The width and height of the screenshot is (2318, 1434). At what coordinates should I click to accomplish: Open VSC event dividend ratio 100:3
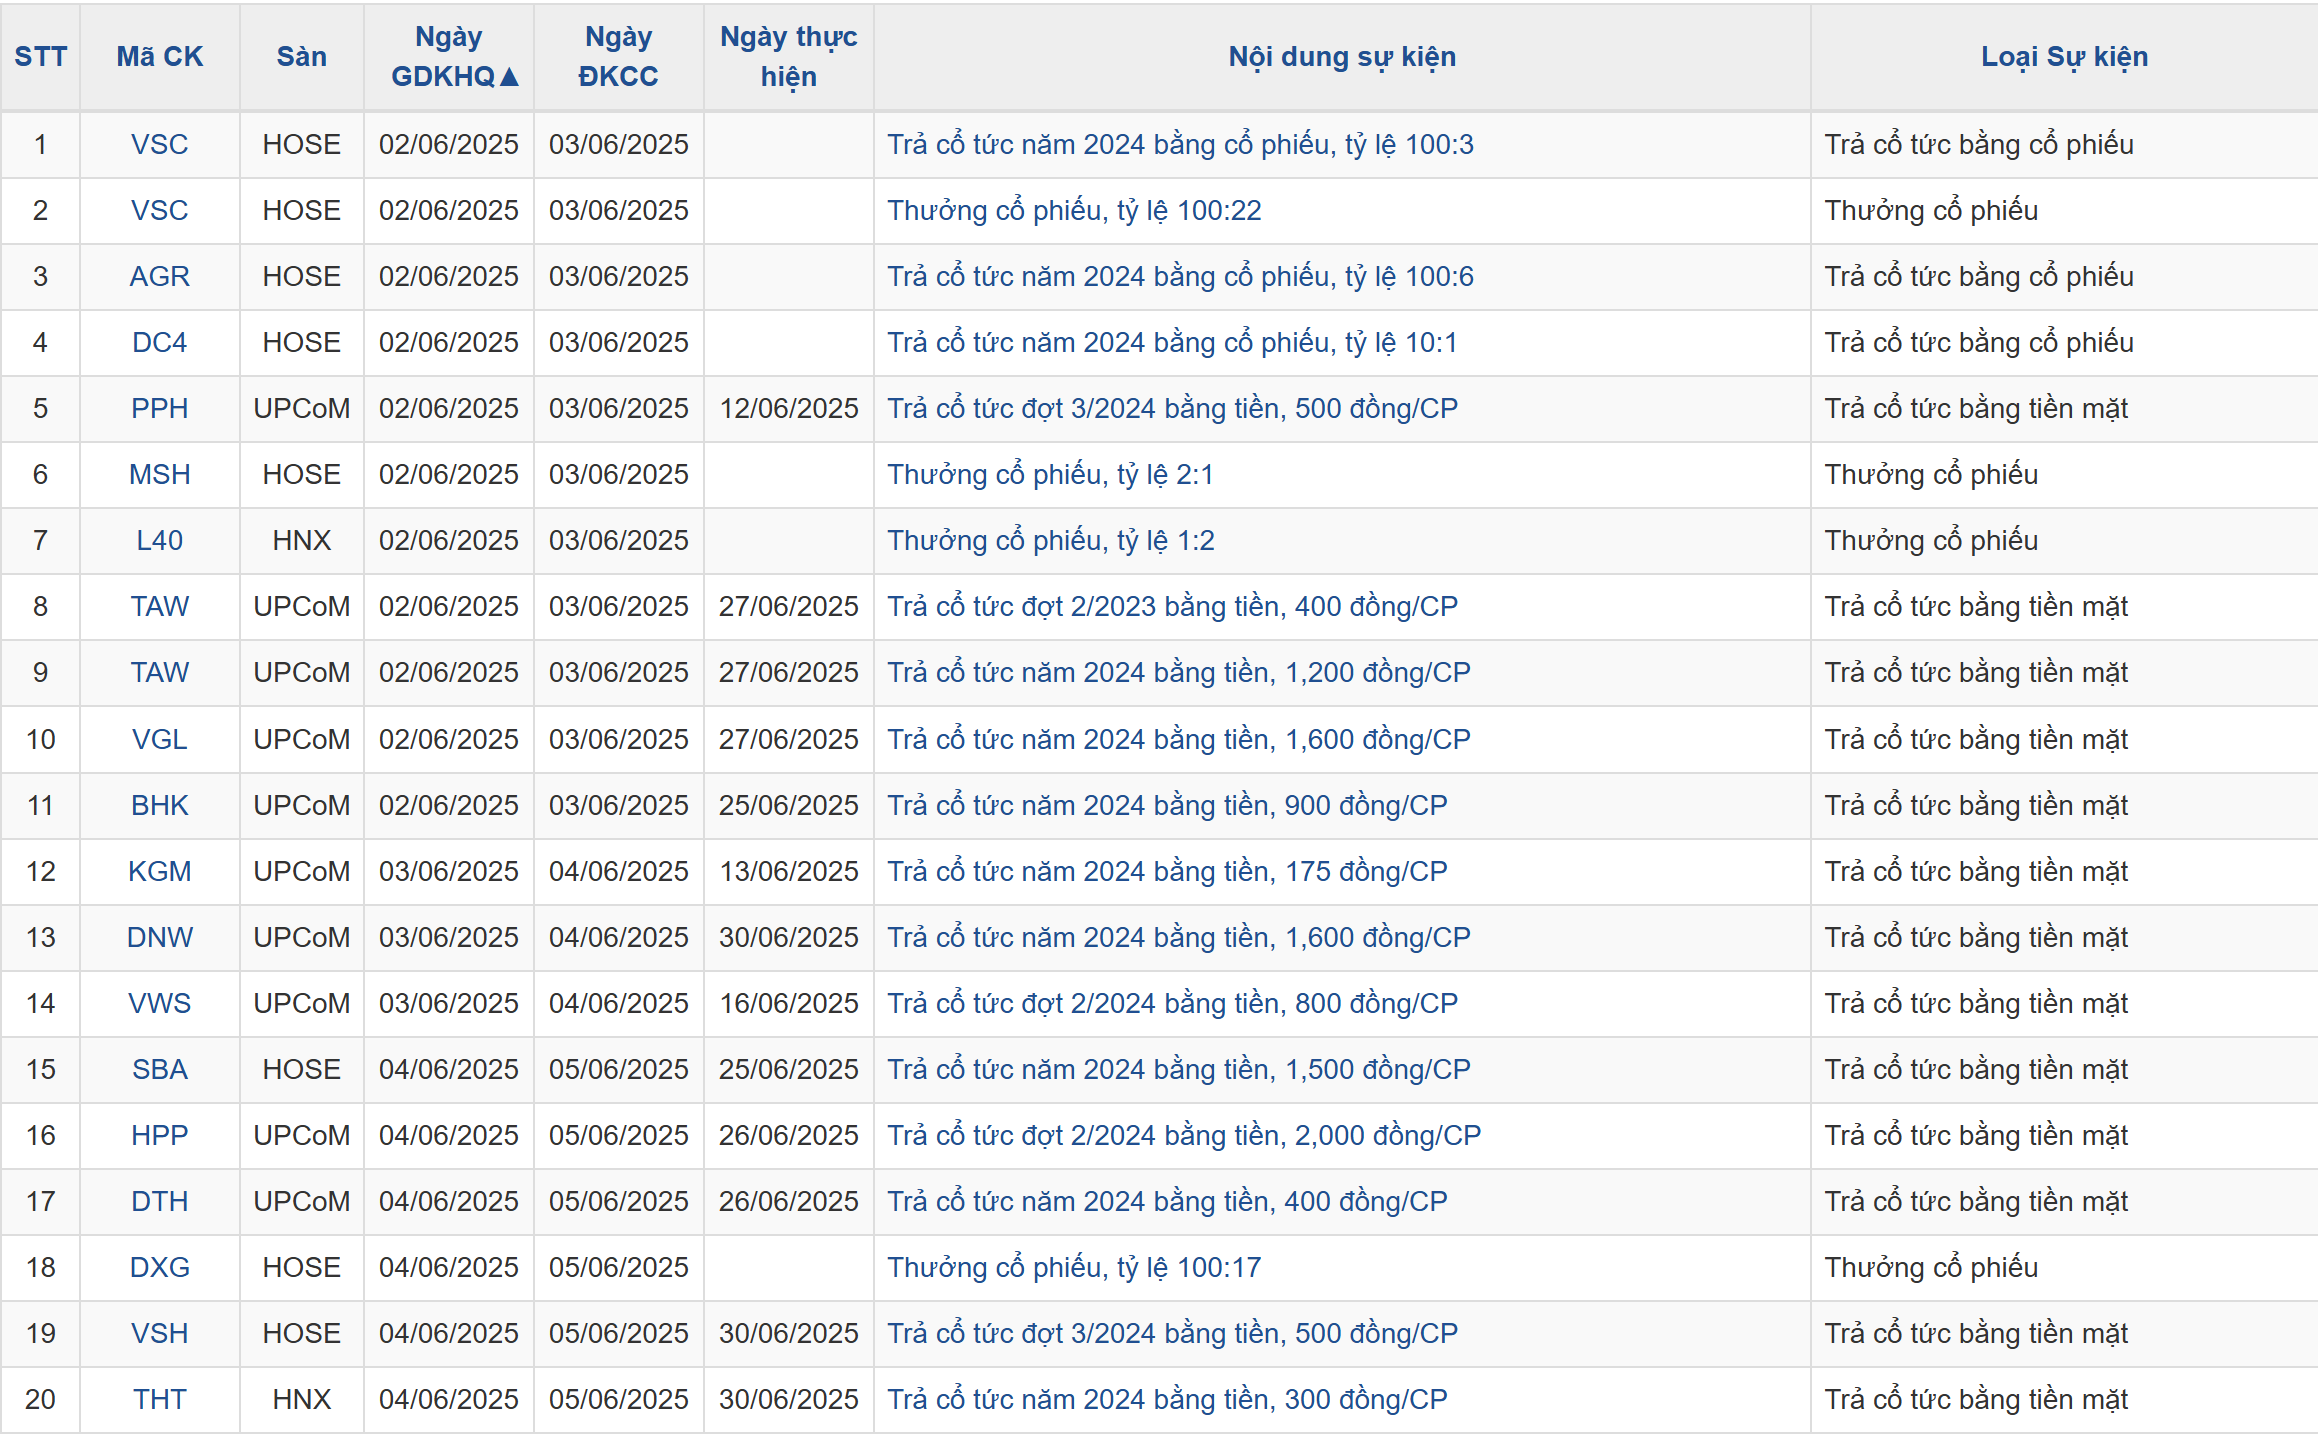tap(1180, 144)
